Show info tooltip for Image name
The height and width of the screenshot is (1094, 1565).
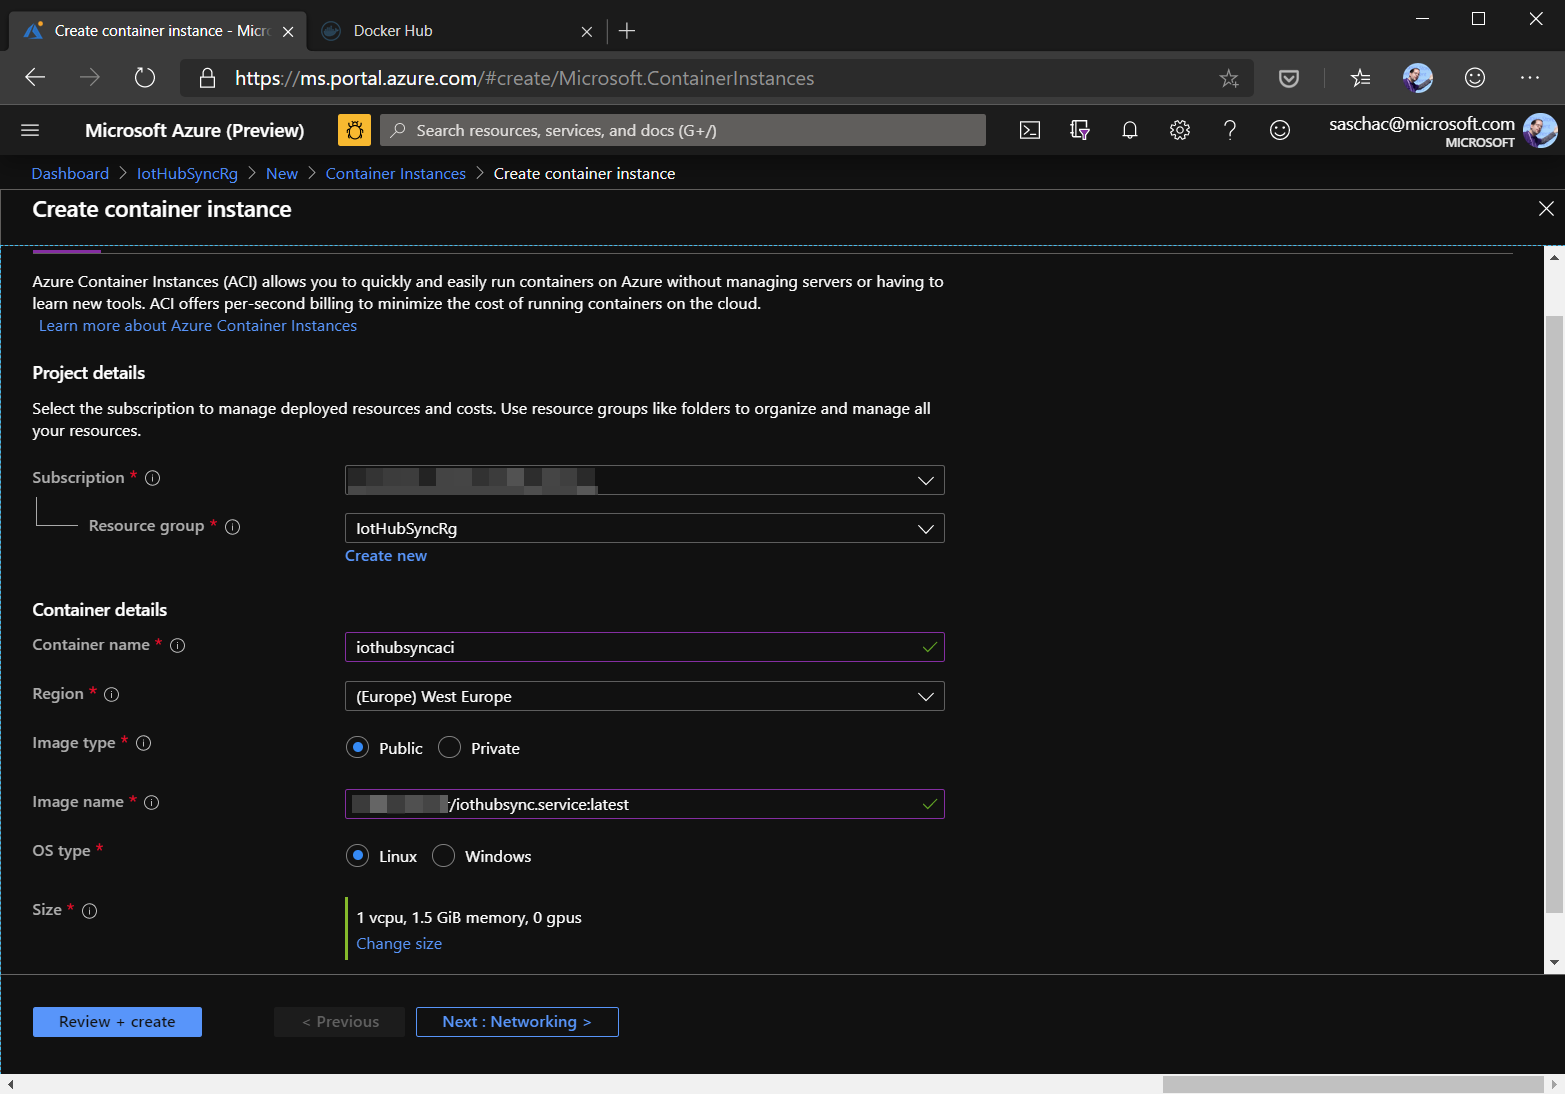pos(152,803)
